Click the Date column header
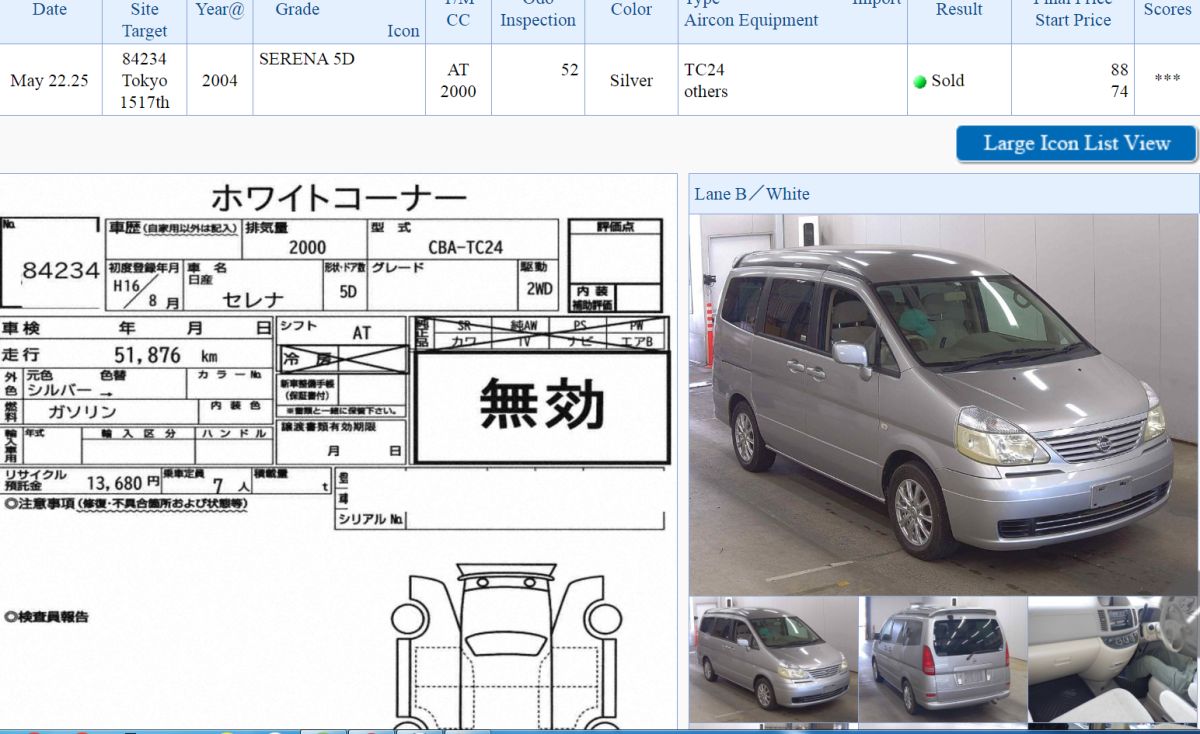The height and width of the screenshot is (734, 1200). (x=50, y=10)
